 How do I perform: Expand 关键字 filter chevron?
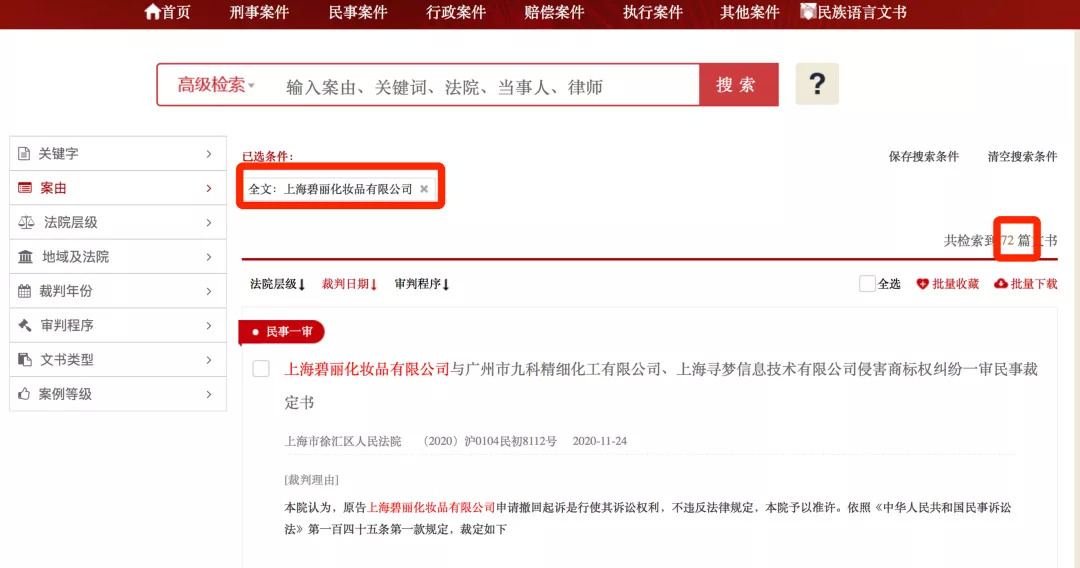point(209,154)
